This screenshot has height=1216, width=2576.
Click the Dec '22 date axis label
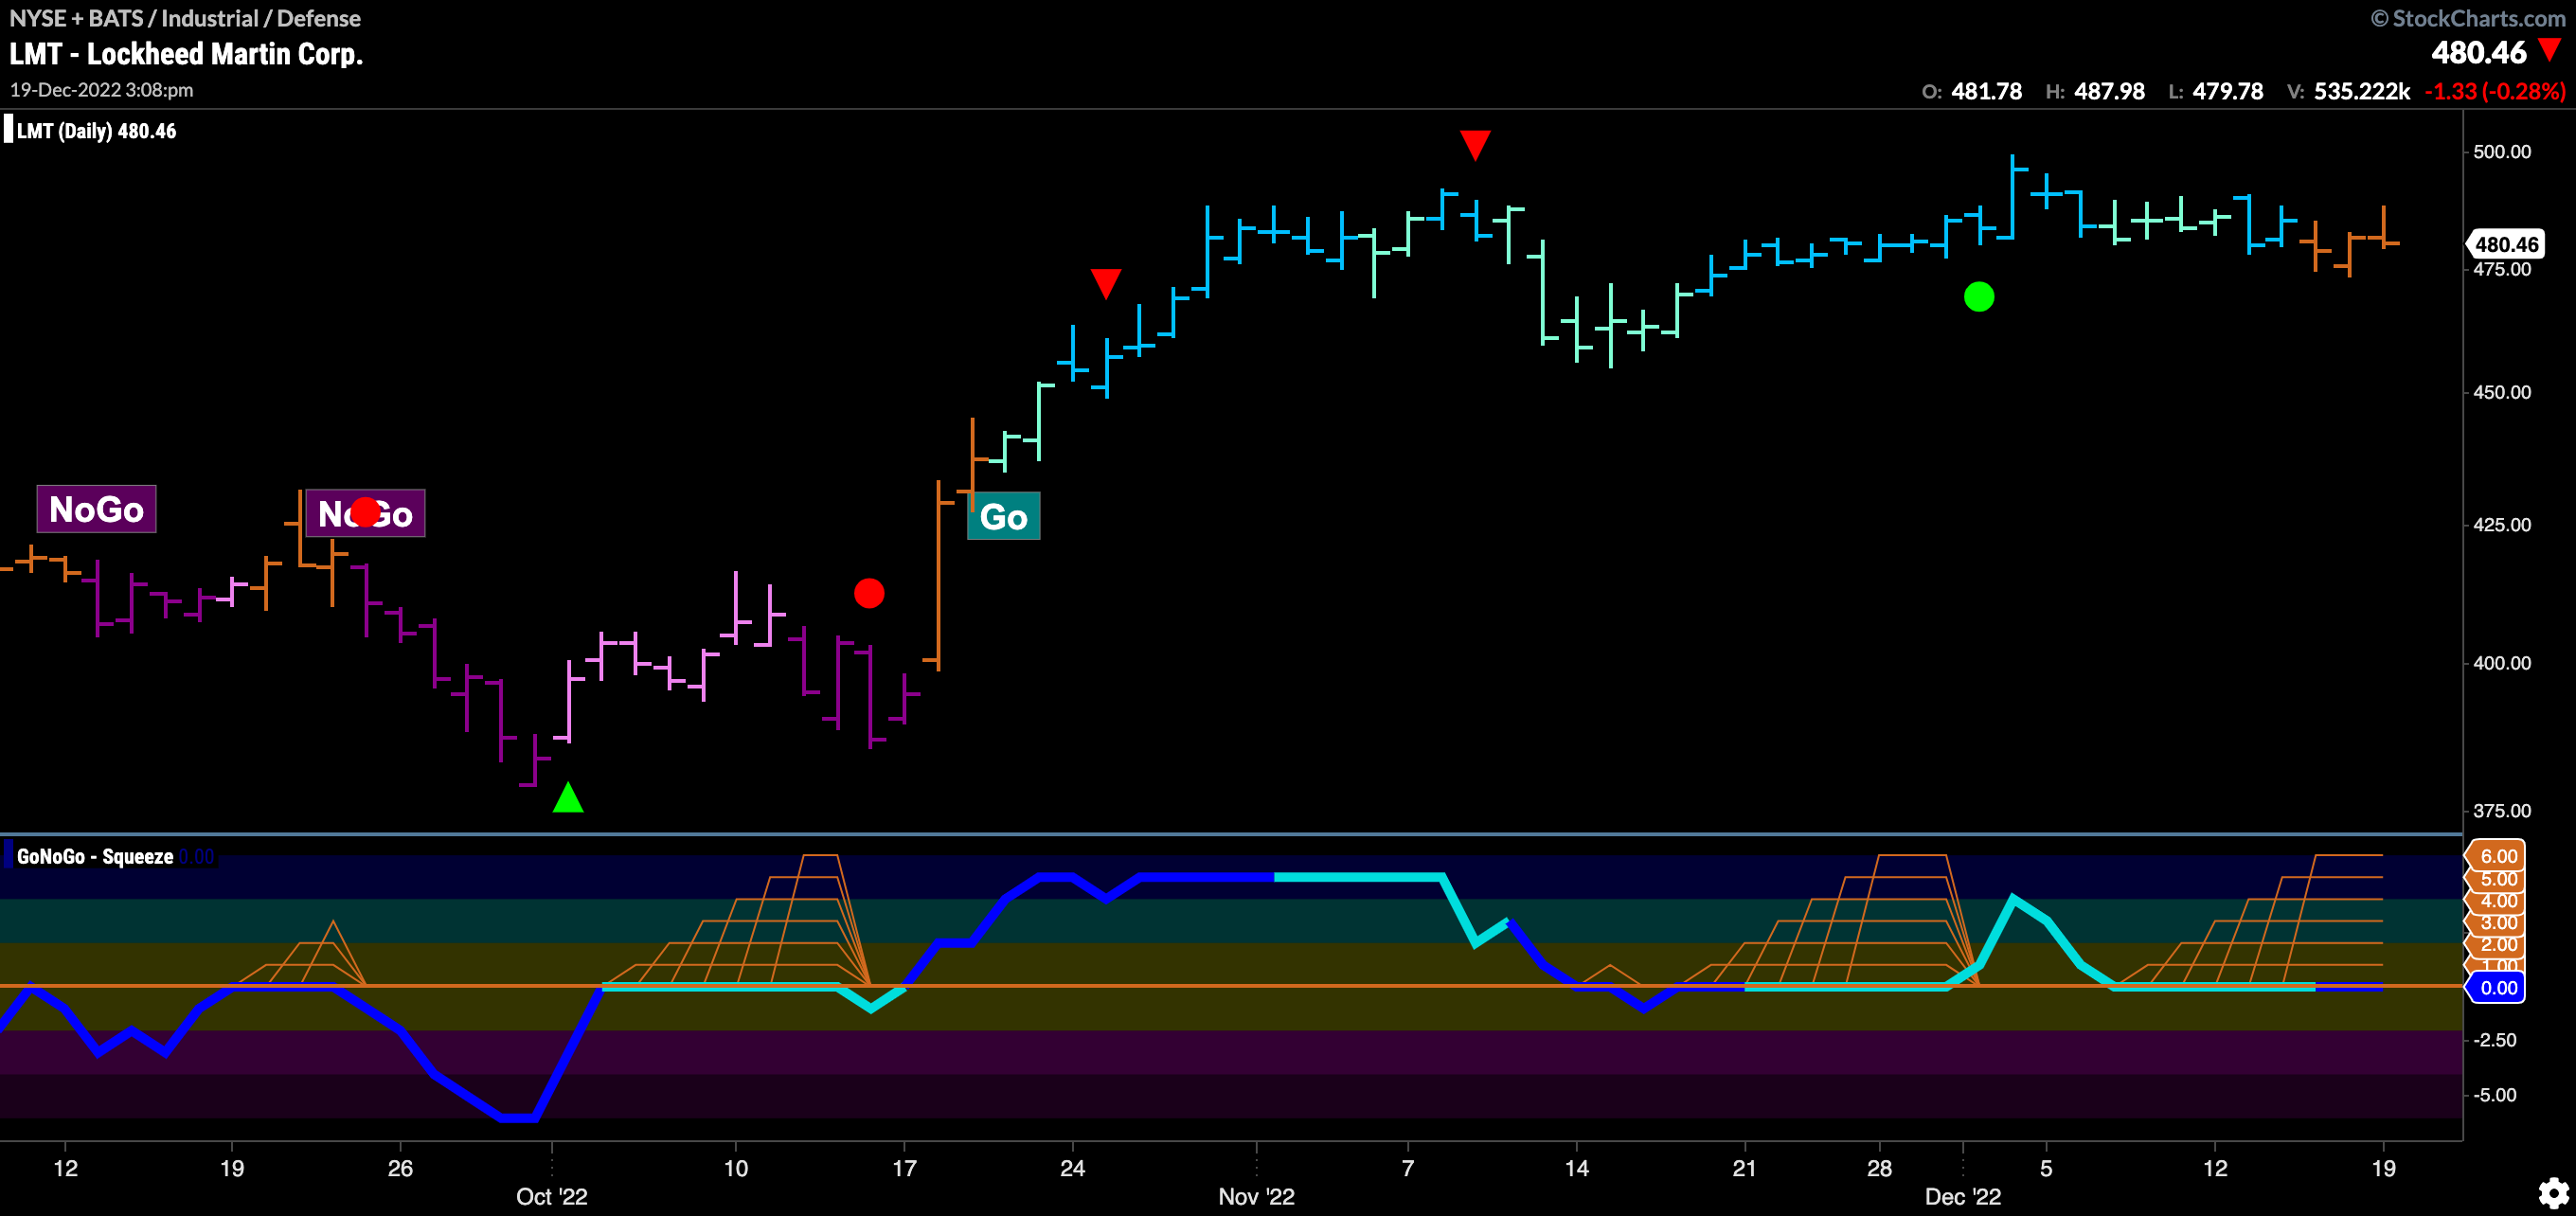[1963, 1196]
